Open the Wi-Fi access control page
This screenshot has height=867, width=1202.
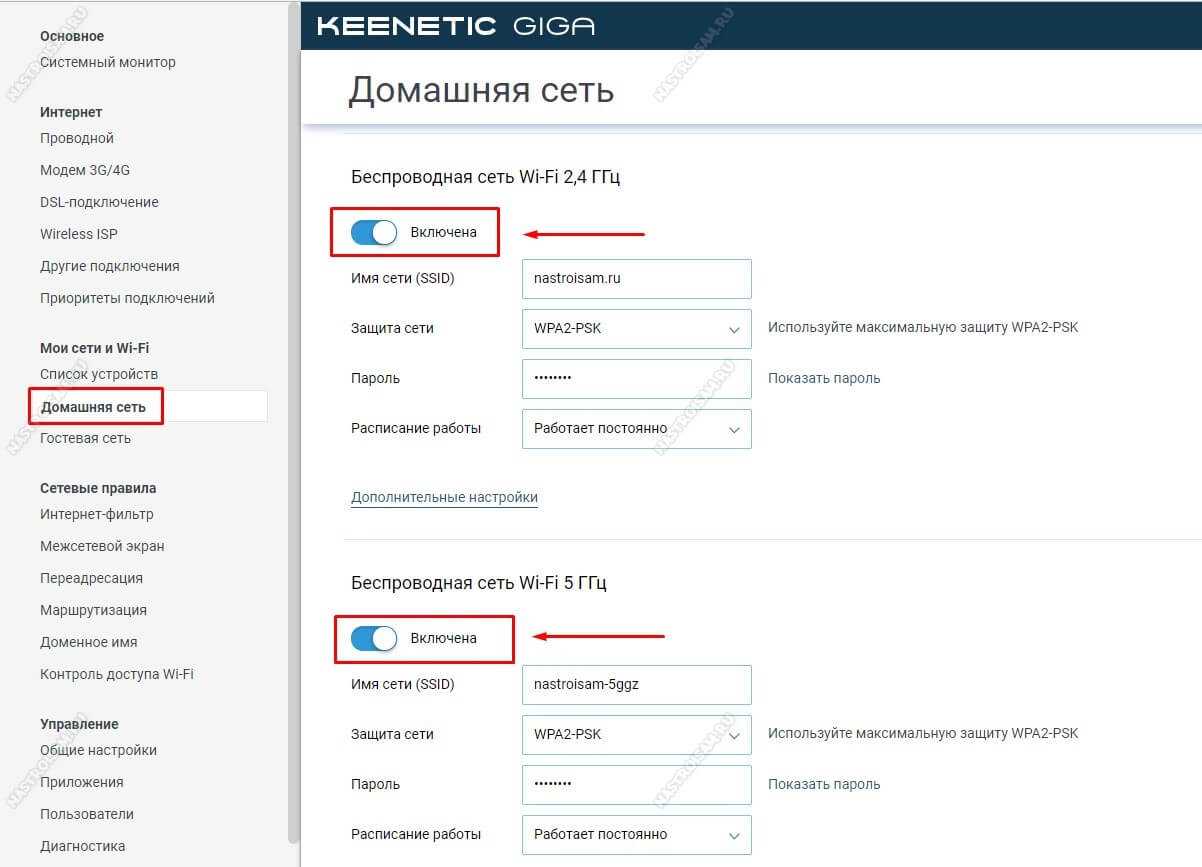tap(117, 674)
